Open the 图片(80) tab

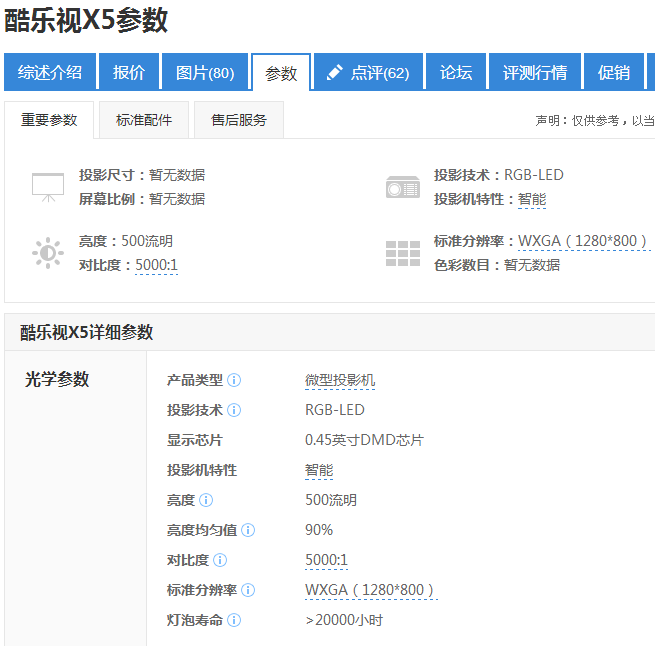[205, 72]
